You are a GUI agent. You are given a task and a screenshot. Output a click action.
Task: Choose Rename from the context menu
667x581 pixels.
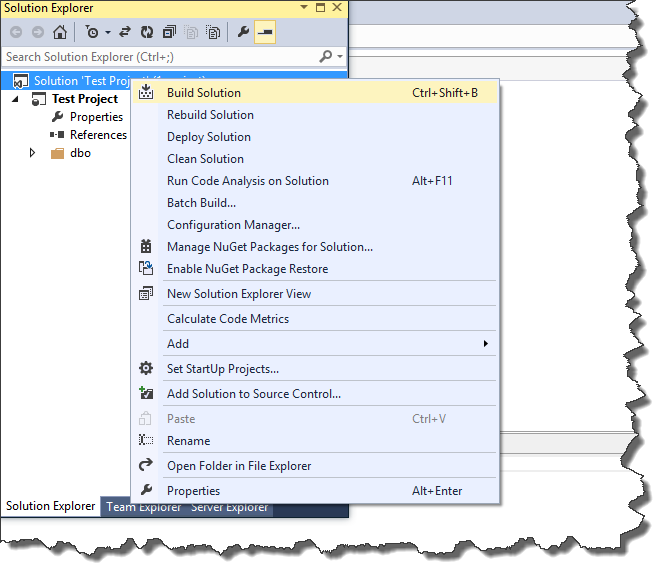(x=315, y=441)
